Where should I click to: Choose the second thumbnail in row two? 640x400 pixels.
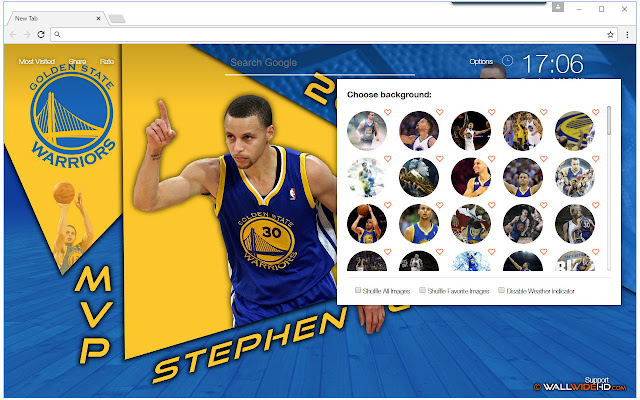(419, 178)
